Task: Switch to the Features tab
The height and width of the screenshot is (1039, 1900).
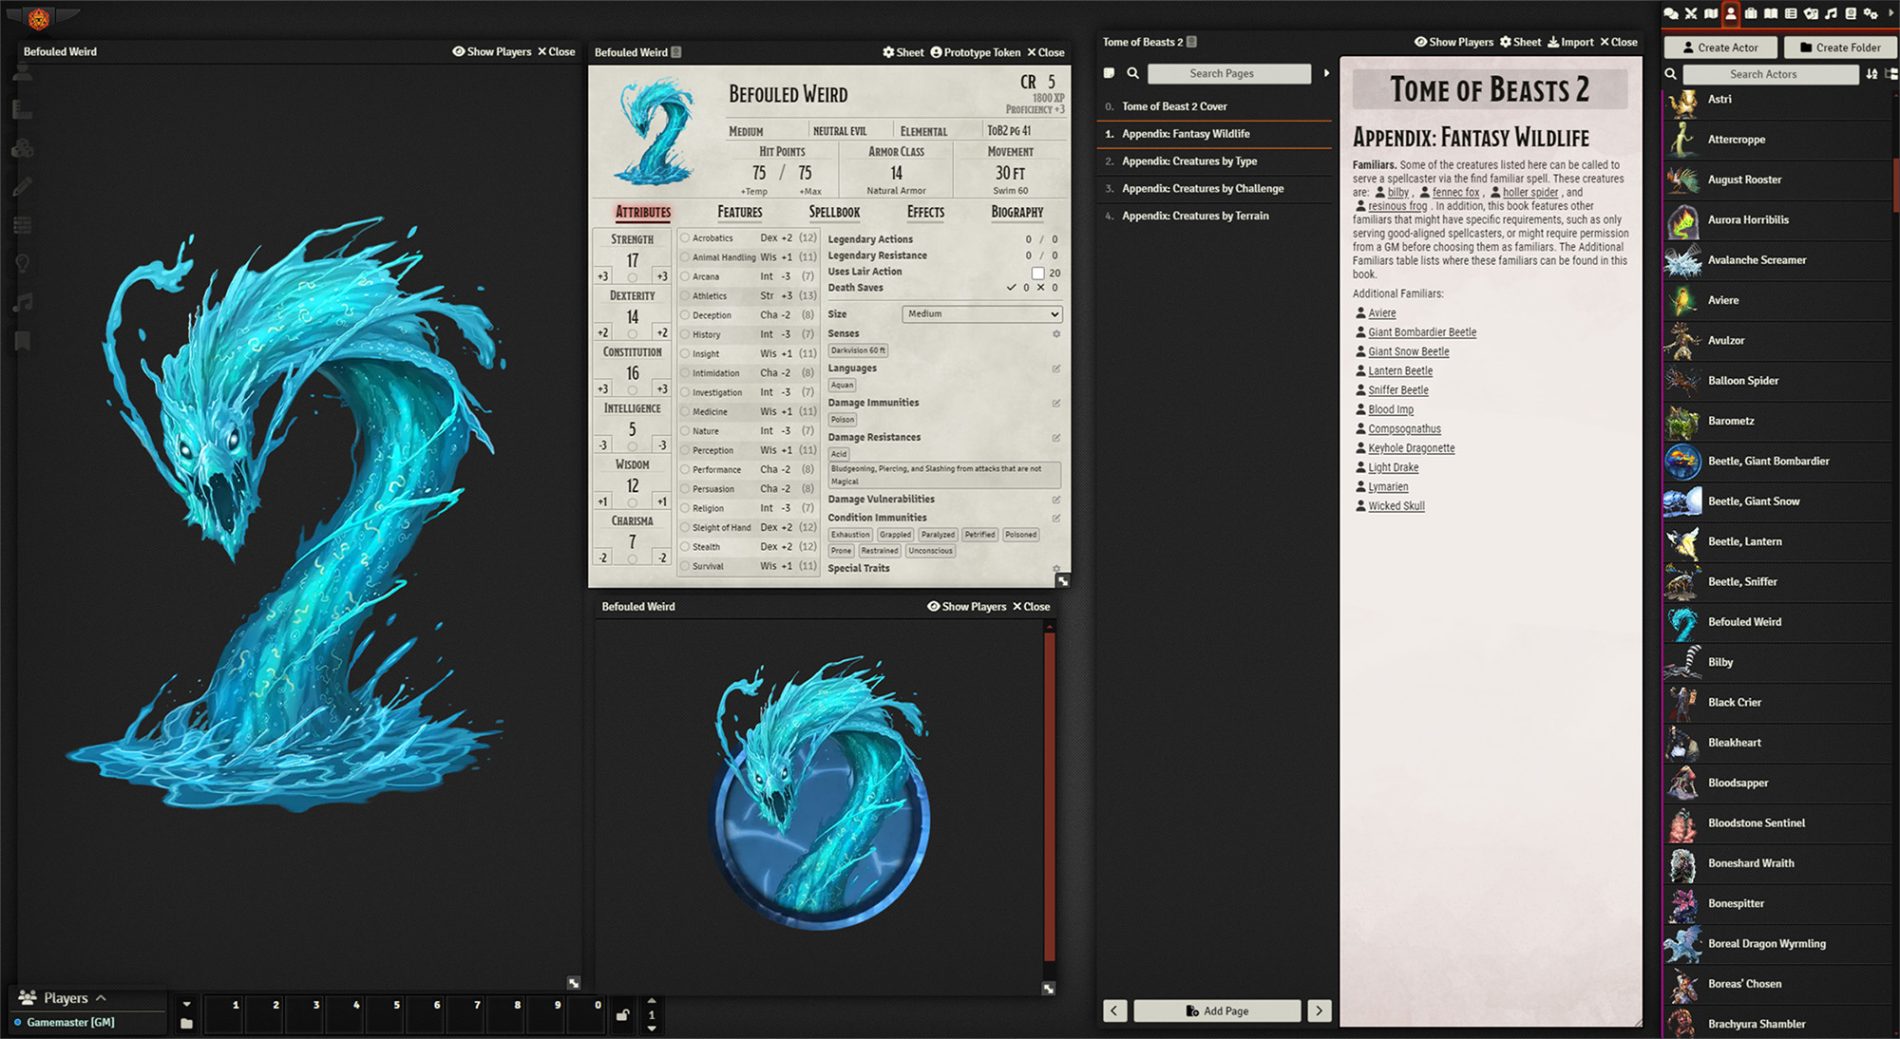Action: pyautogui.click(x=740, y=212)
